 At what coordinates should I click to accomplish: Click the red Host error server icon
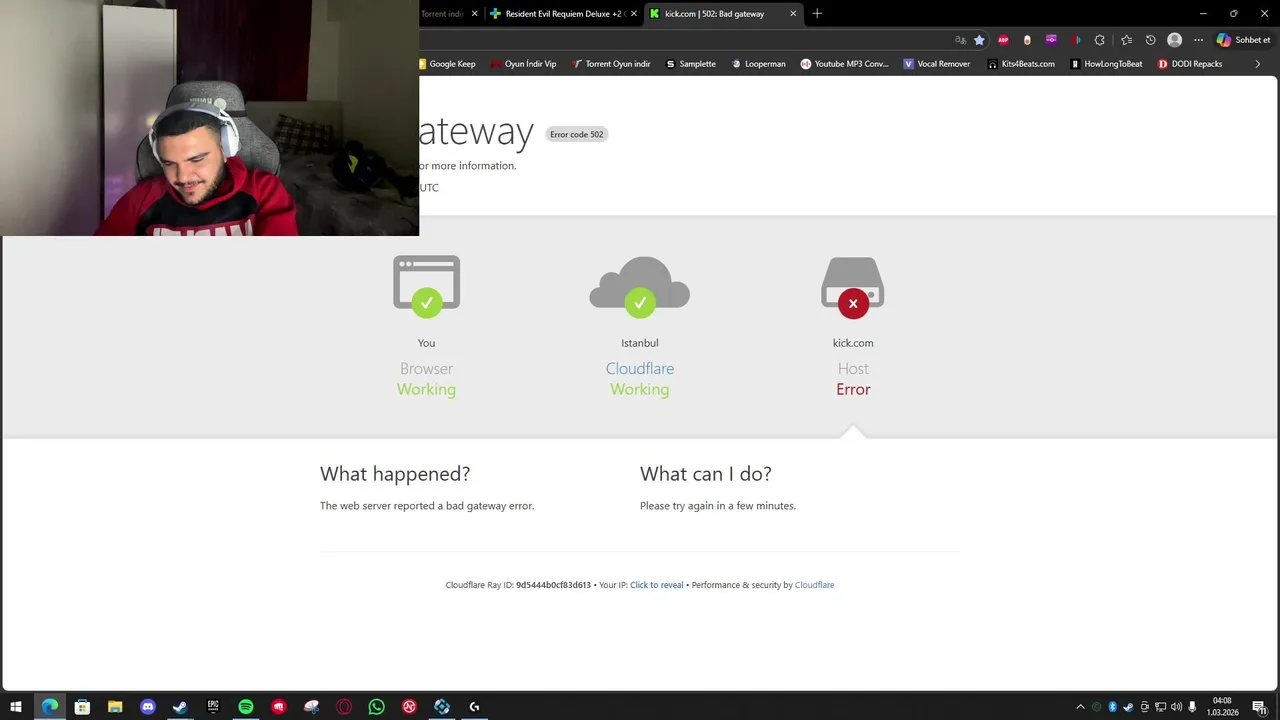point(853,288)
